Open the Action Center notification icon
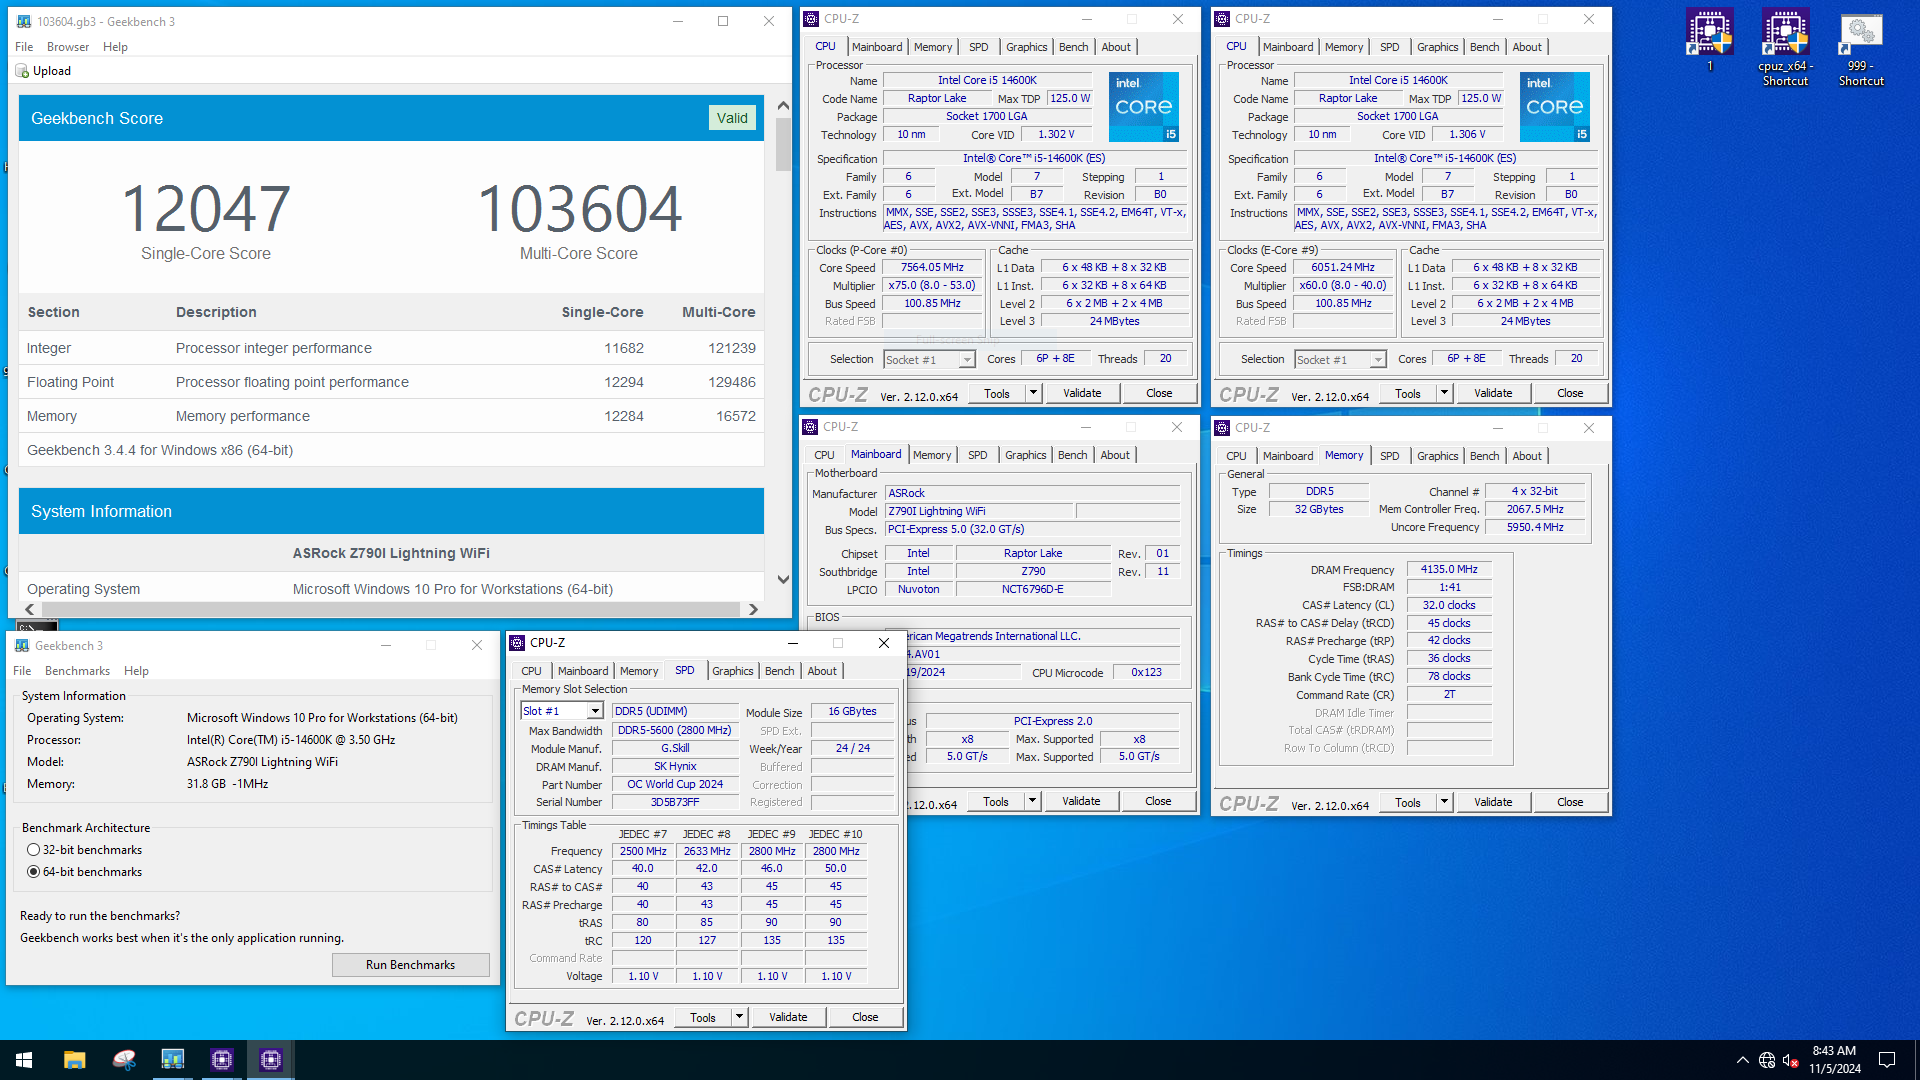This screenshot has width=1920, height=1080. 1887,1060
